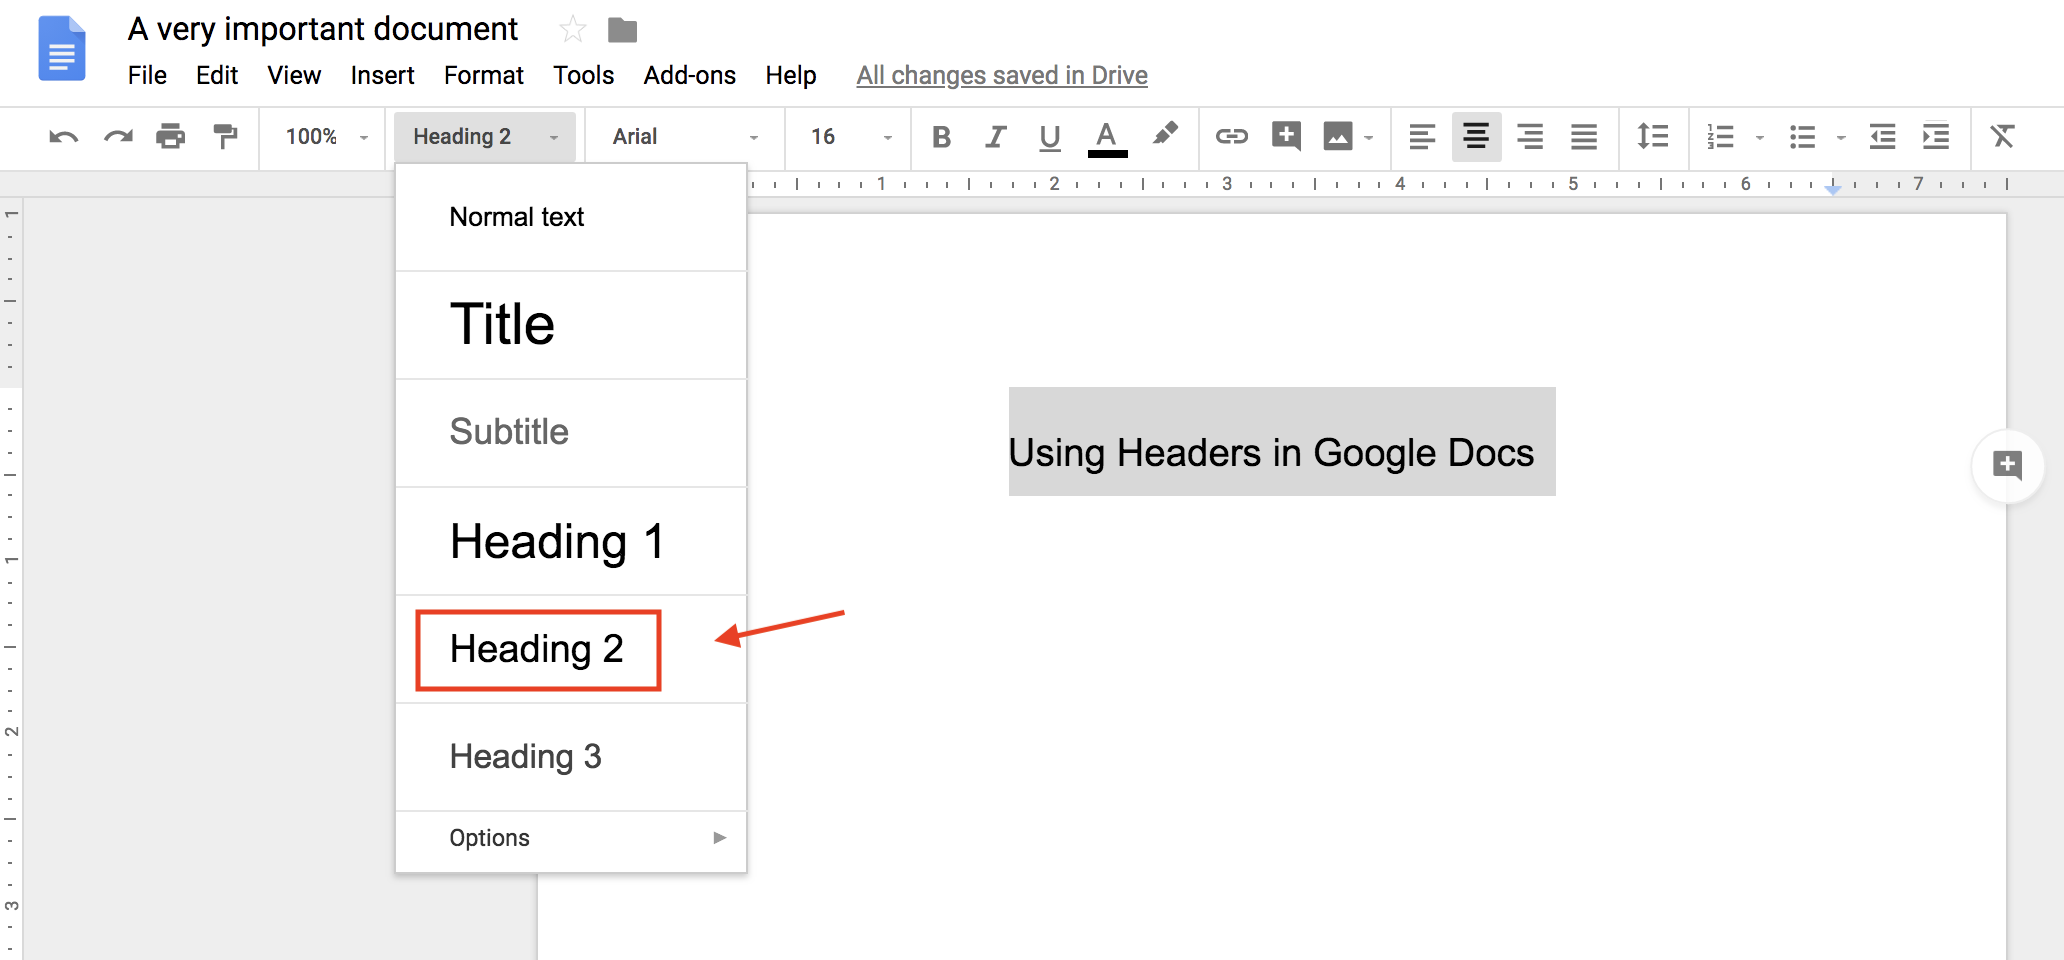Move document using folder icon

pyautogui.click(x=622, y=30)
